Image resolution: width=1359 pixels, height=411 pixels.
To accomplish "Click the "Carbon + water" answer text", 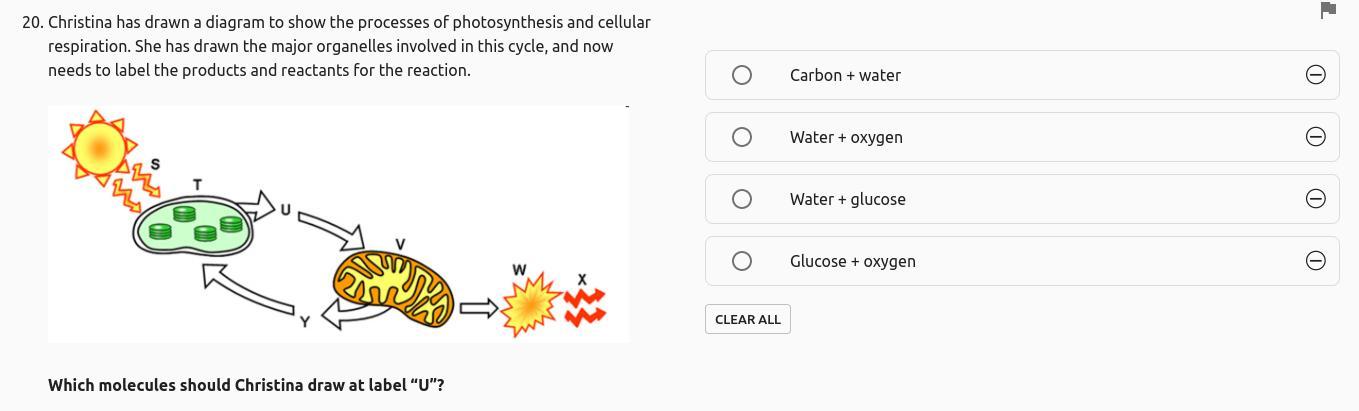I will [x=845, y=75].
